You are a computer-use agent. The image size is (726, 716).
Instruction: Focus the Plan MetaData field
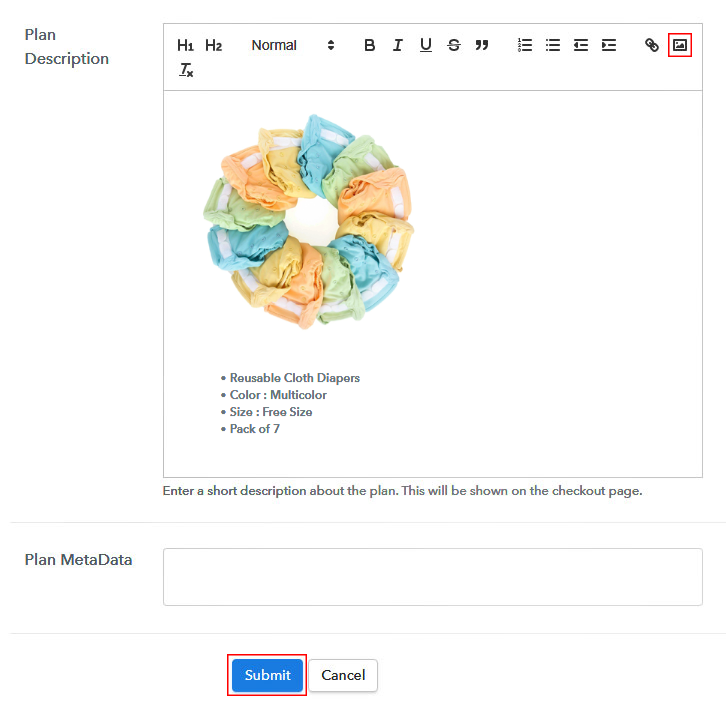click(432, 577)
